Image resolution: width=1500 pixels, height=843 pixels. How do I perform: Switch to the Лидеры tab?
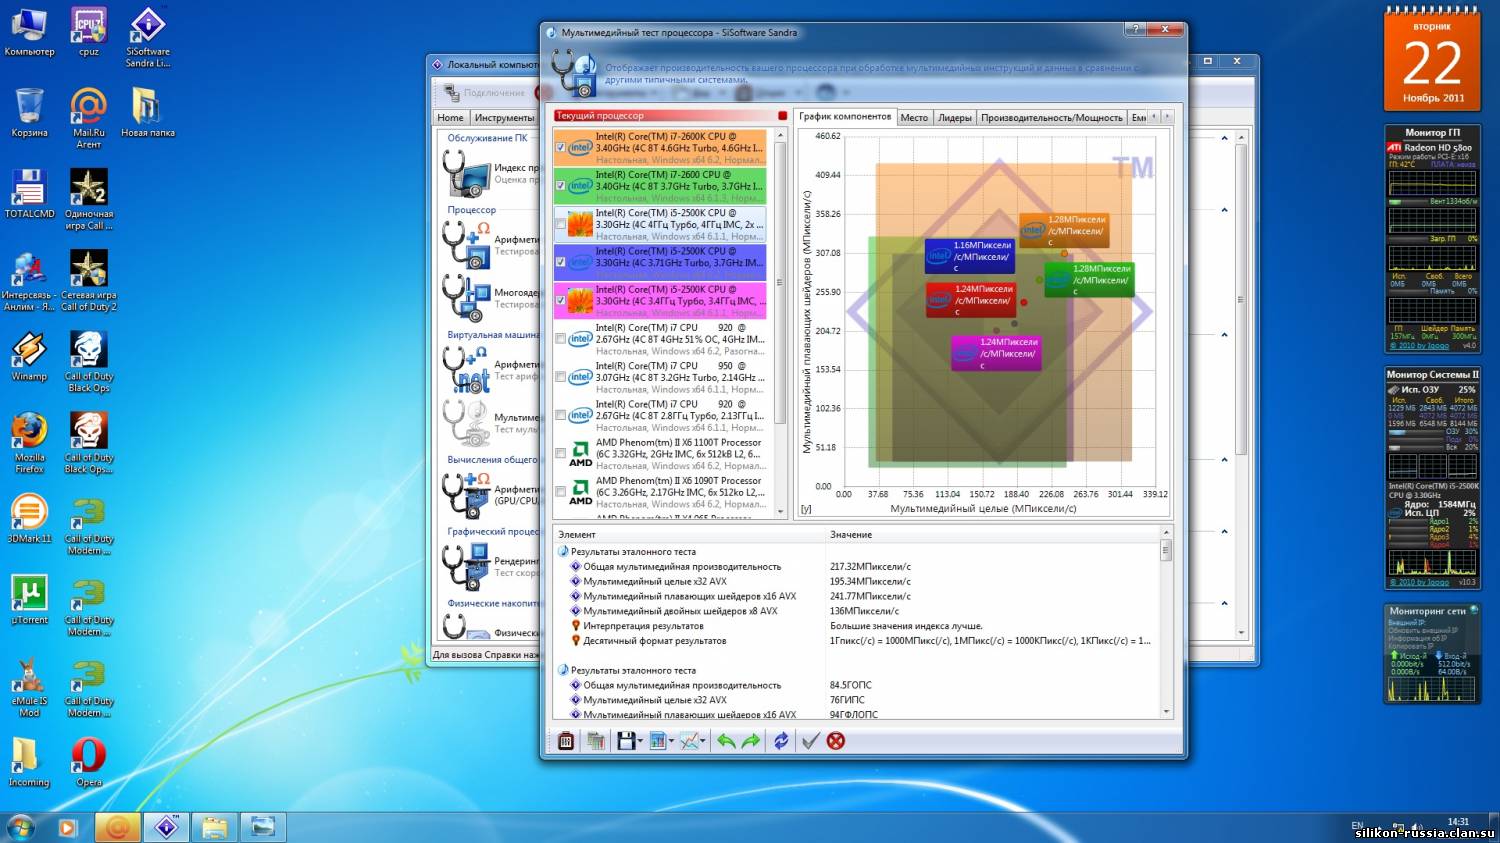[954, 118]
